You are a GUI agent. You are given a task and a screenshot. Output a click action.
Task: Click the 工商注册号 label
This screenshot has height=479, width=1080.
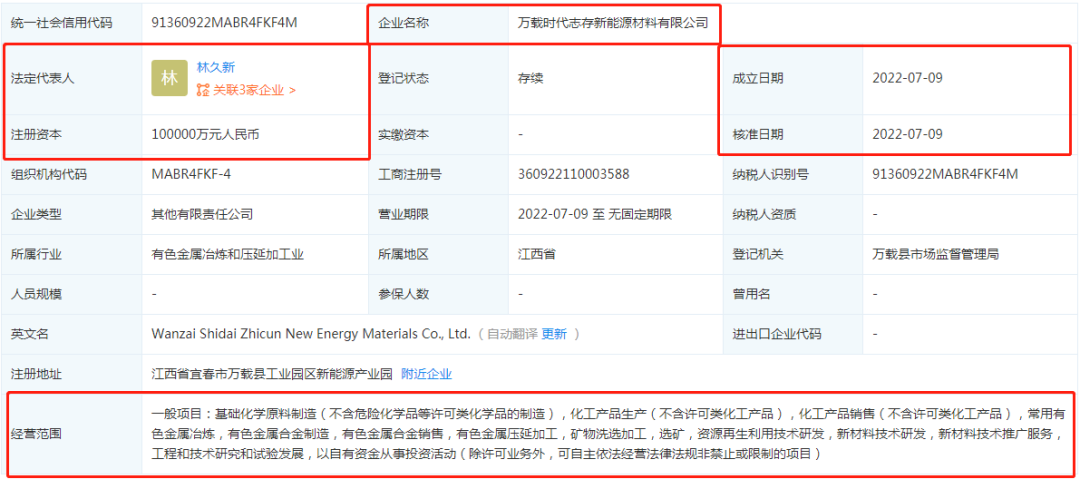tap(410, 174)
